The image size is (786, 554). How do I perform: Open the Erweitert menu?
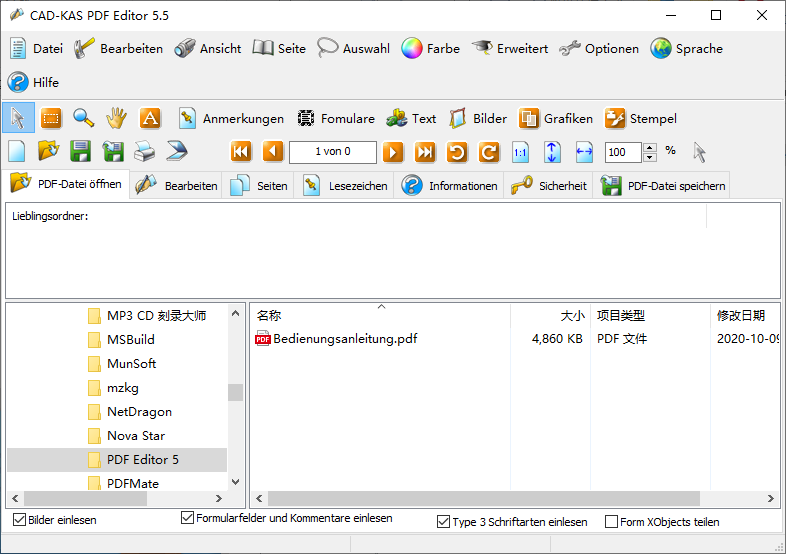coord(510,49)
